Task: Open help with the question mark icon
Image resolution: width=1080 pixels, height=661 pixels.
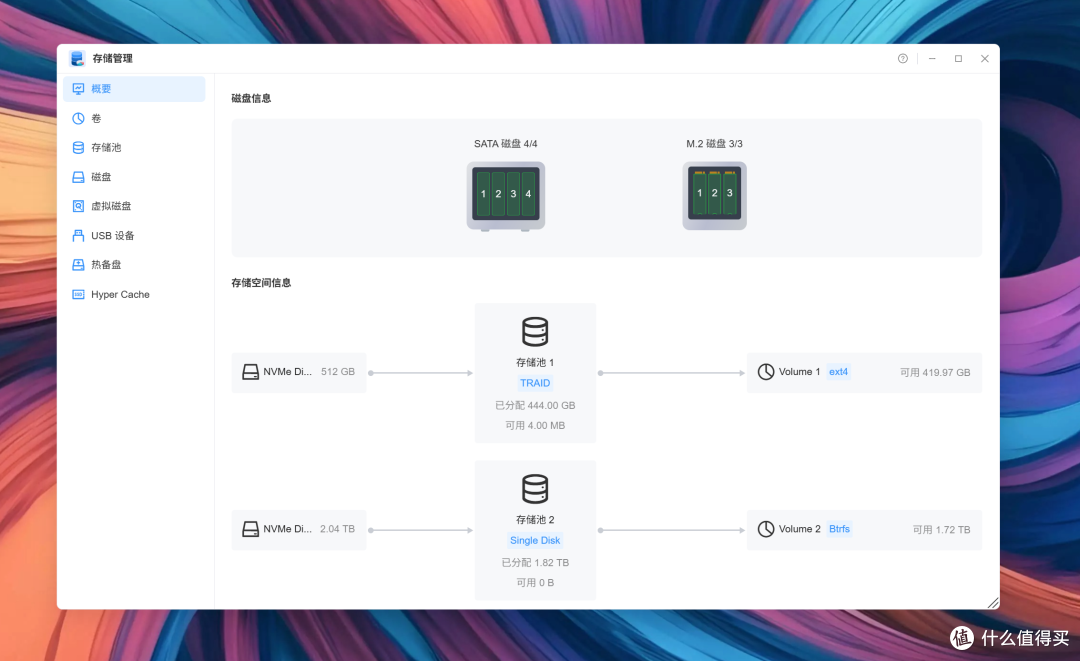Action: (x=902, y=59)
